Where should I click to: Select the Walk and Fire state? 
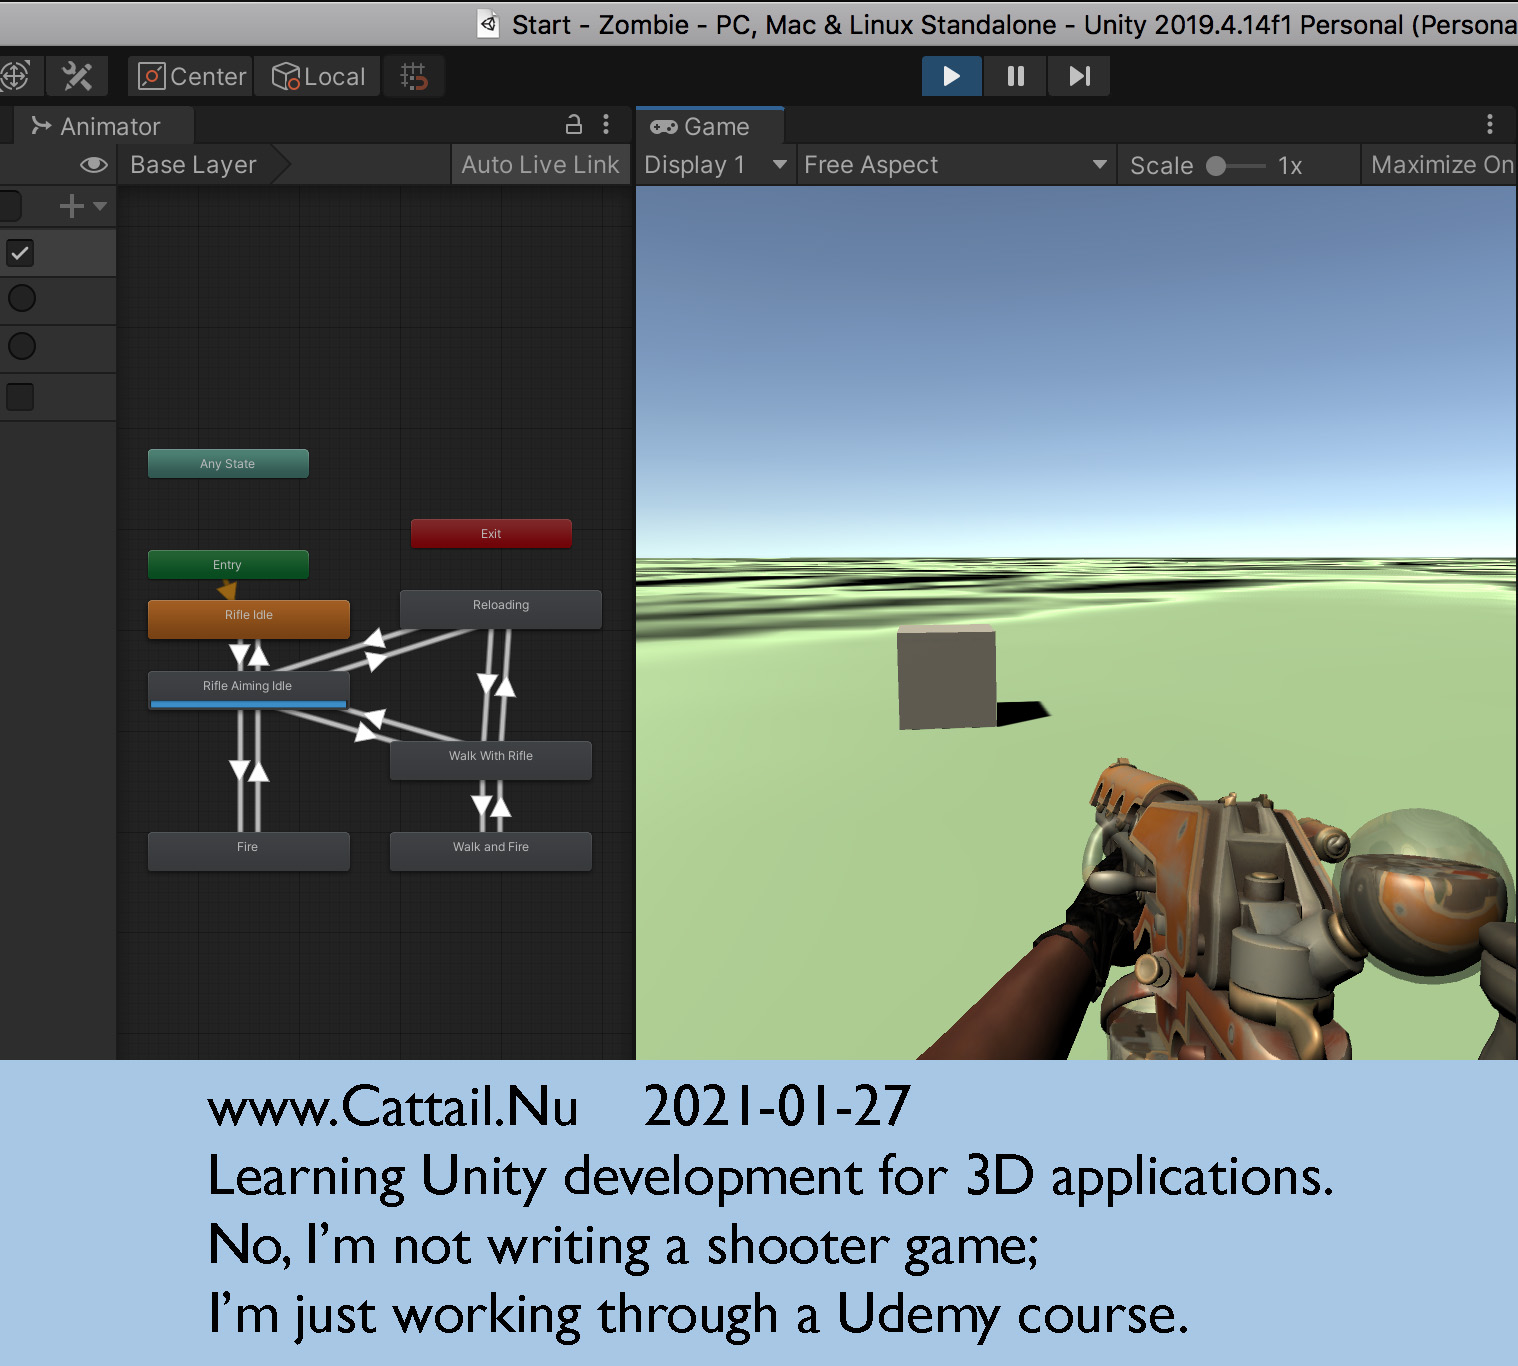coord(491,851)
